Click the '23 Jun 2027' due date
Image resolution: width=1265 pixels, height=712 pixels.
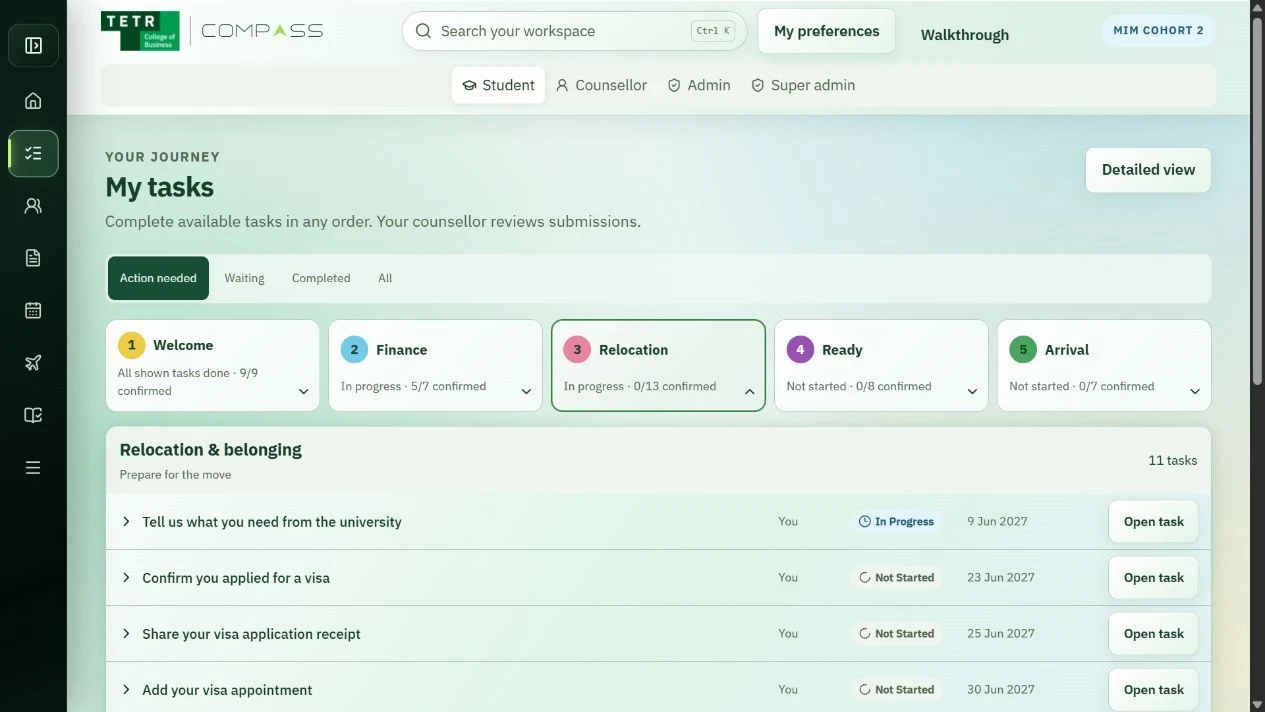click(x=1001, y=577)
